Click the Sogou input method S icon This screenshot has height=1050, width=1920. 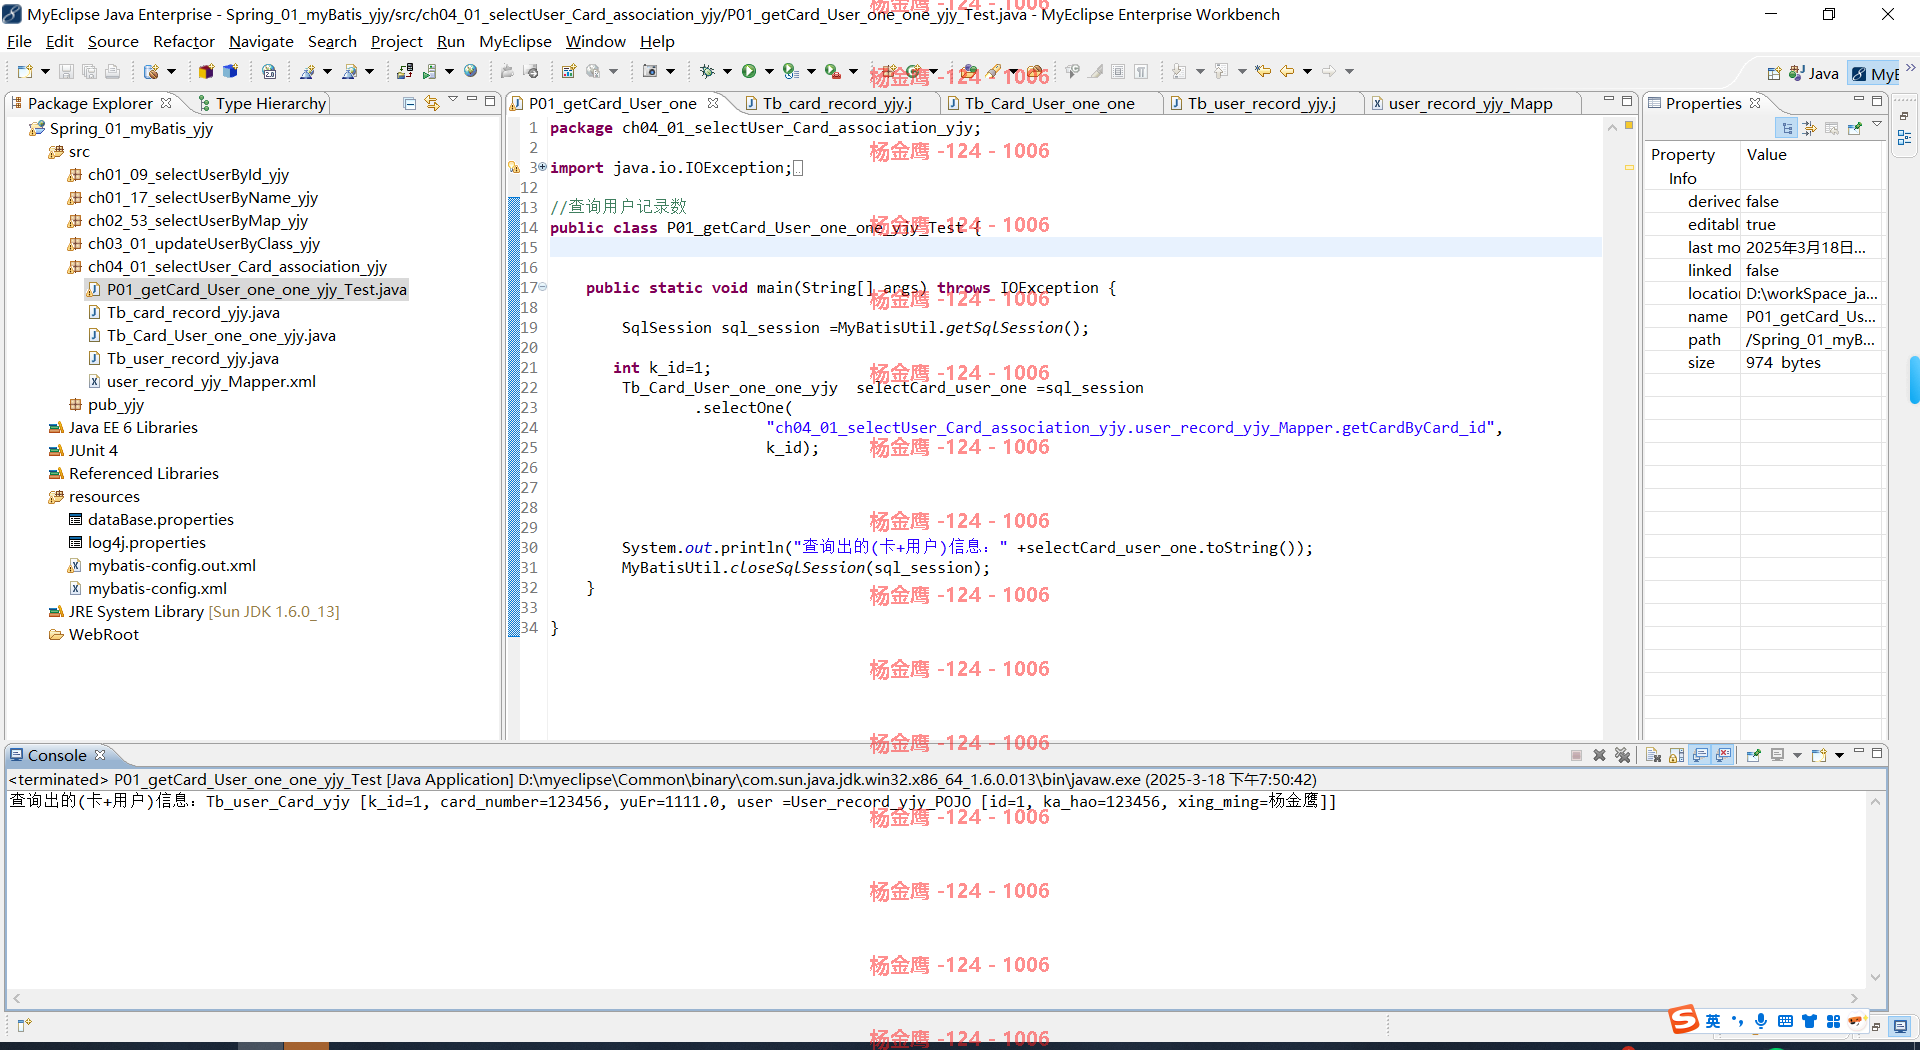tap(1684, 1020)
